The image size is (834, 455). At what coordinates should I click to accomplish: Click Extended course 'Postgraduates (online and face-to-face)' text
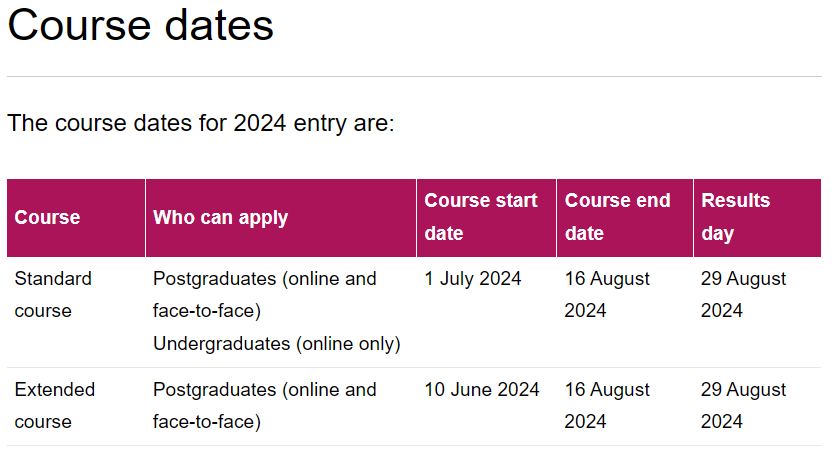265,406
